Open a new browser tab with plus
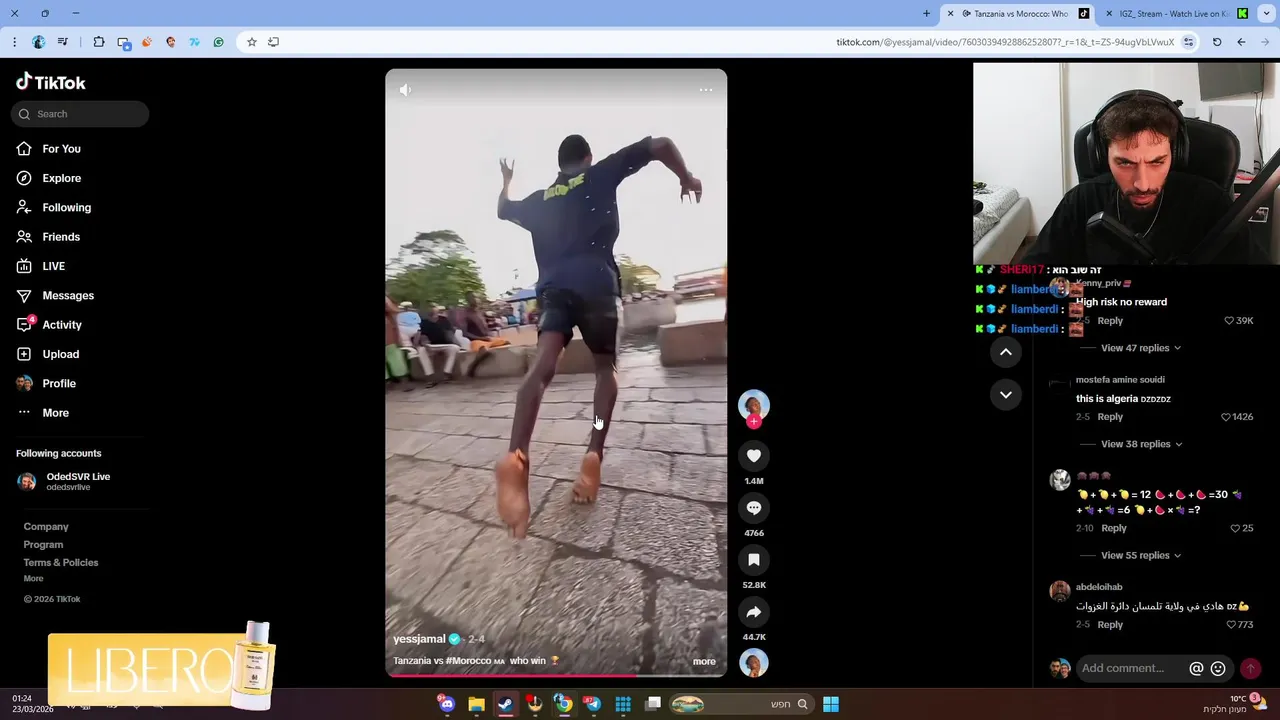 (x=926, y=14)
